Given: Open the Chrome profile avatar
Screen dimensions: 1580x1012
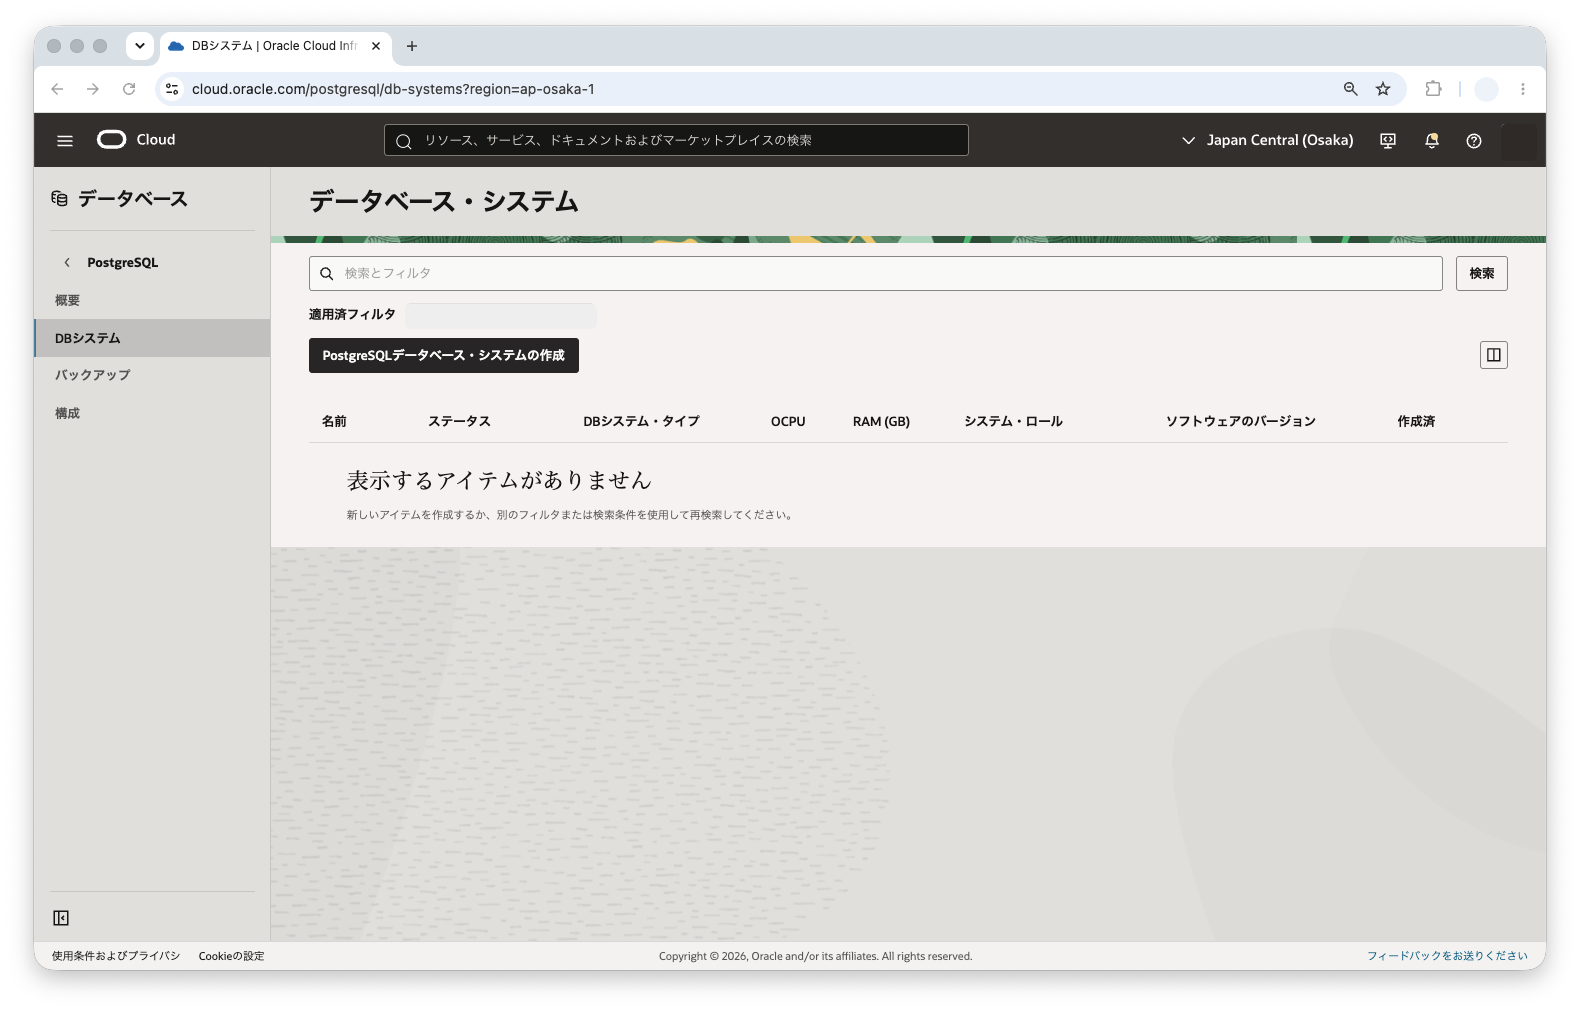Looking at the screenshot, I should 1487,89.
